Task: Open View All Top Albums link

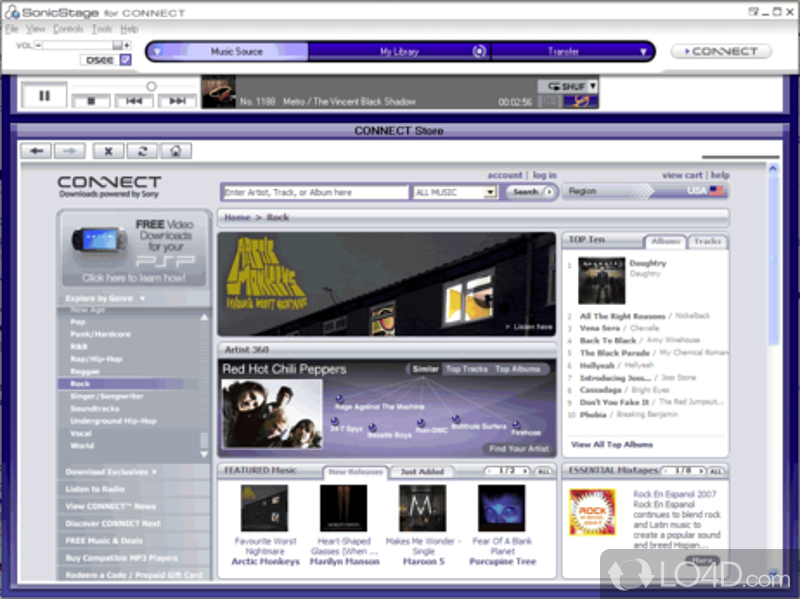Action: pyautogui.click(x=612, y=444)
